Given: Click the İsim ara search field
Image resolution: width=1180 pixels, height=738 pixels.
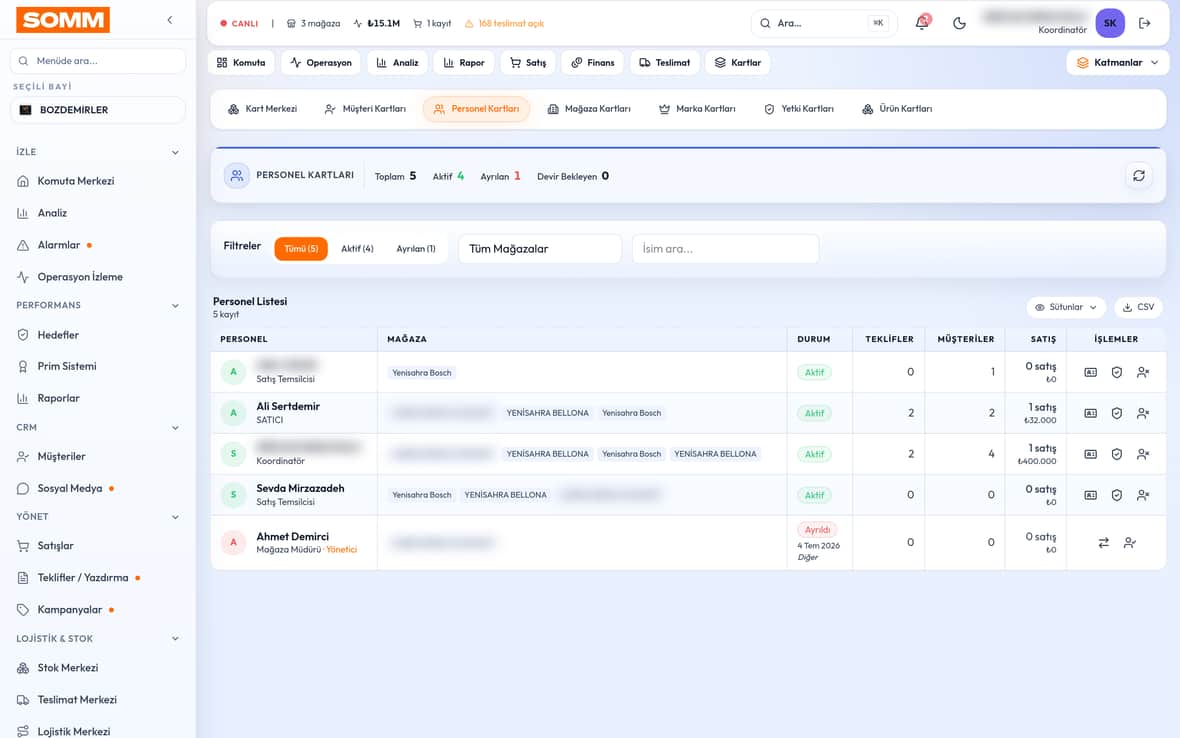Looking at the screenshot, I should pos(725,248).
